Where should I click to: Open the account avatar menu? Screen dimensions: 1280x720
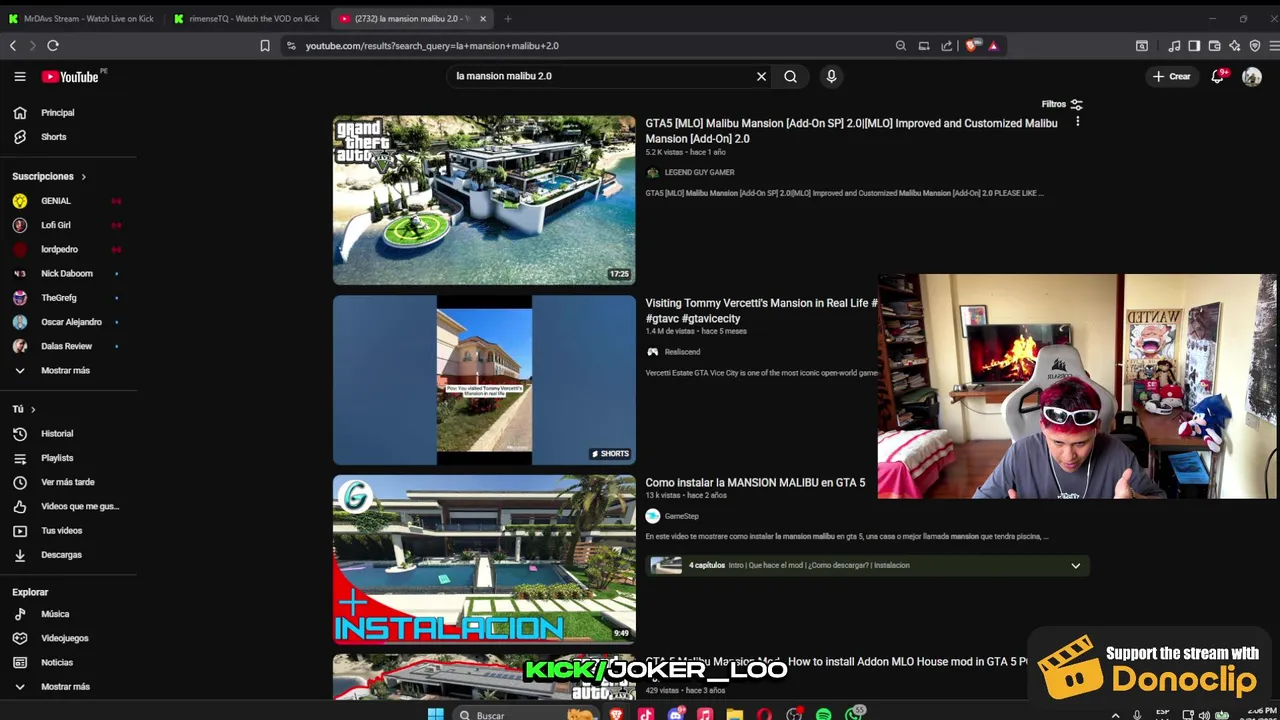point(1252,76)
